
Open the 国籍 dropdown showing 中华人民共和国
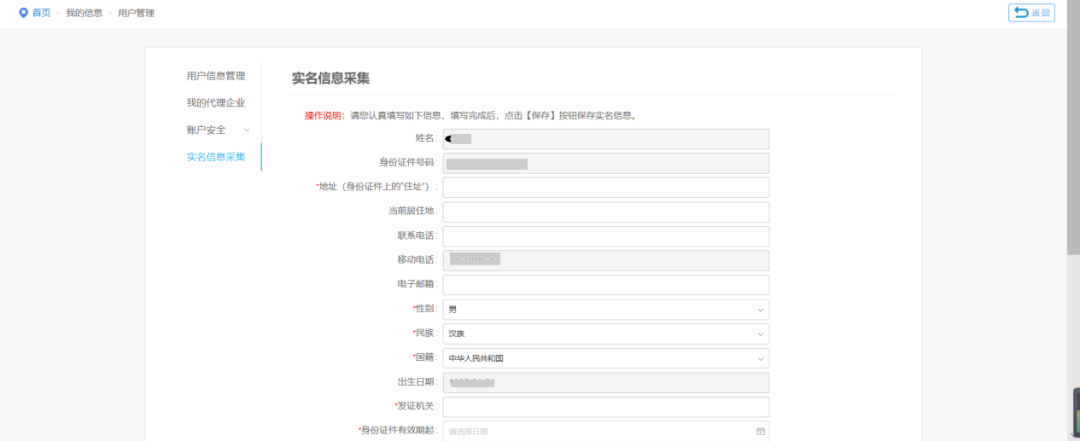[x=606, y=358]
